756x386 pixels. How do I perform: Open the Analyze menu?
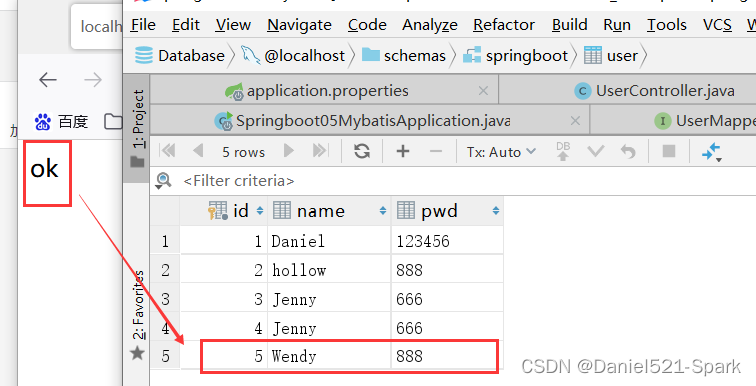coord(430,25)
